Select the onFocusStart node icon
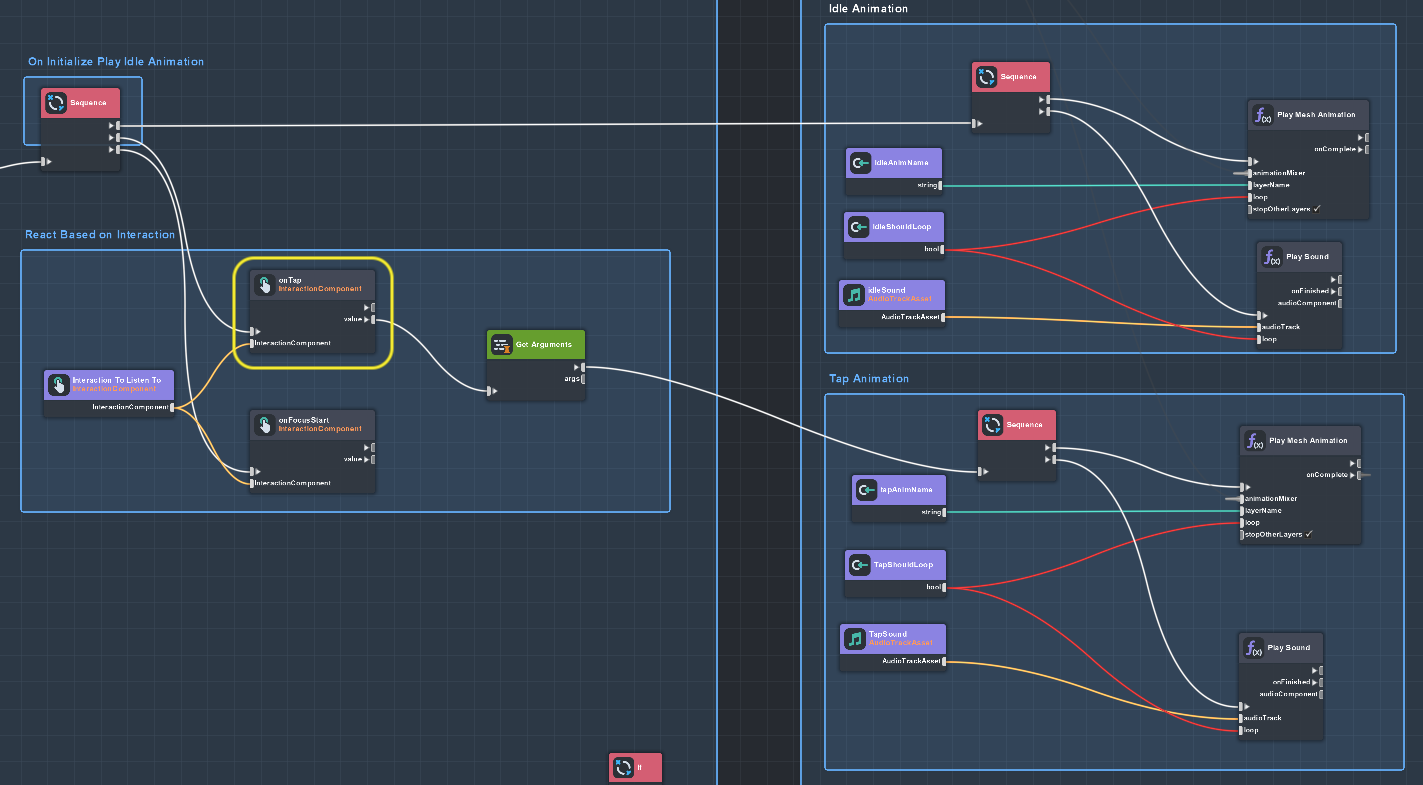This screenshot has width=1423, height=785. click(264, 425)
